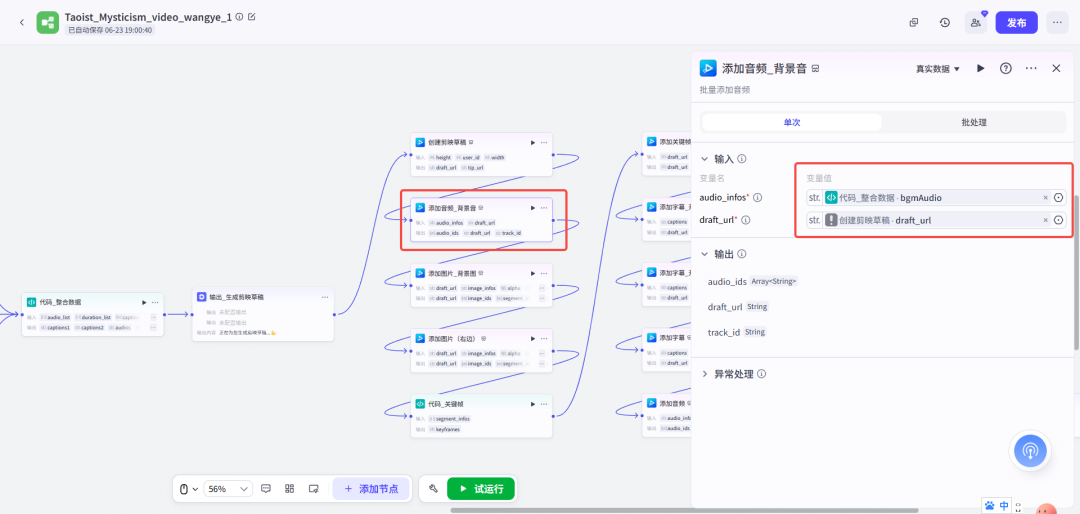Open more options on 代码_整合数据 node
This screenshot has width=1080, height=514.
click(156, 302)
